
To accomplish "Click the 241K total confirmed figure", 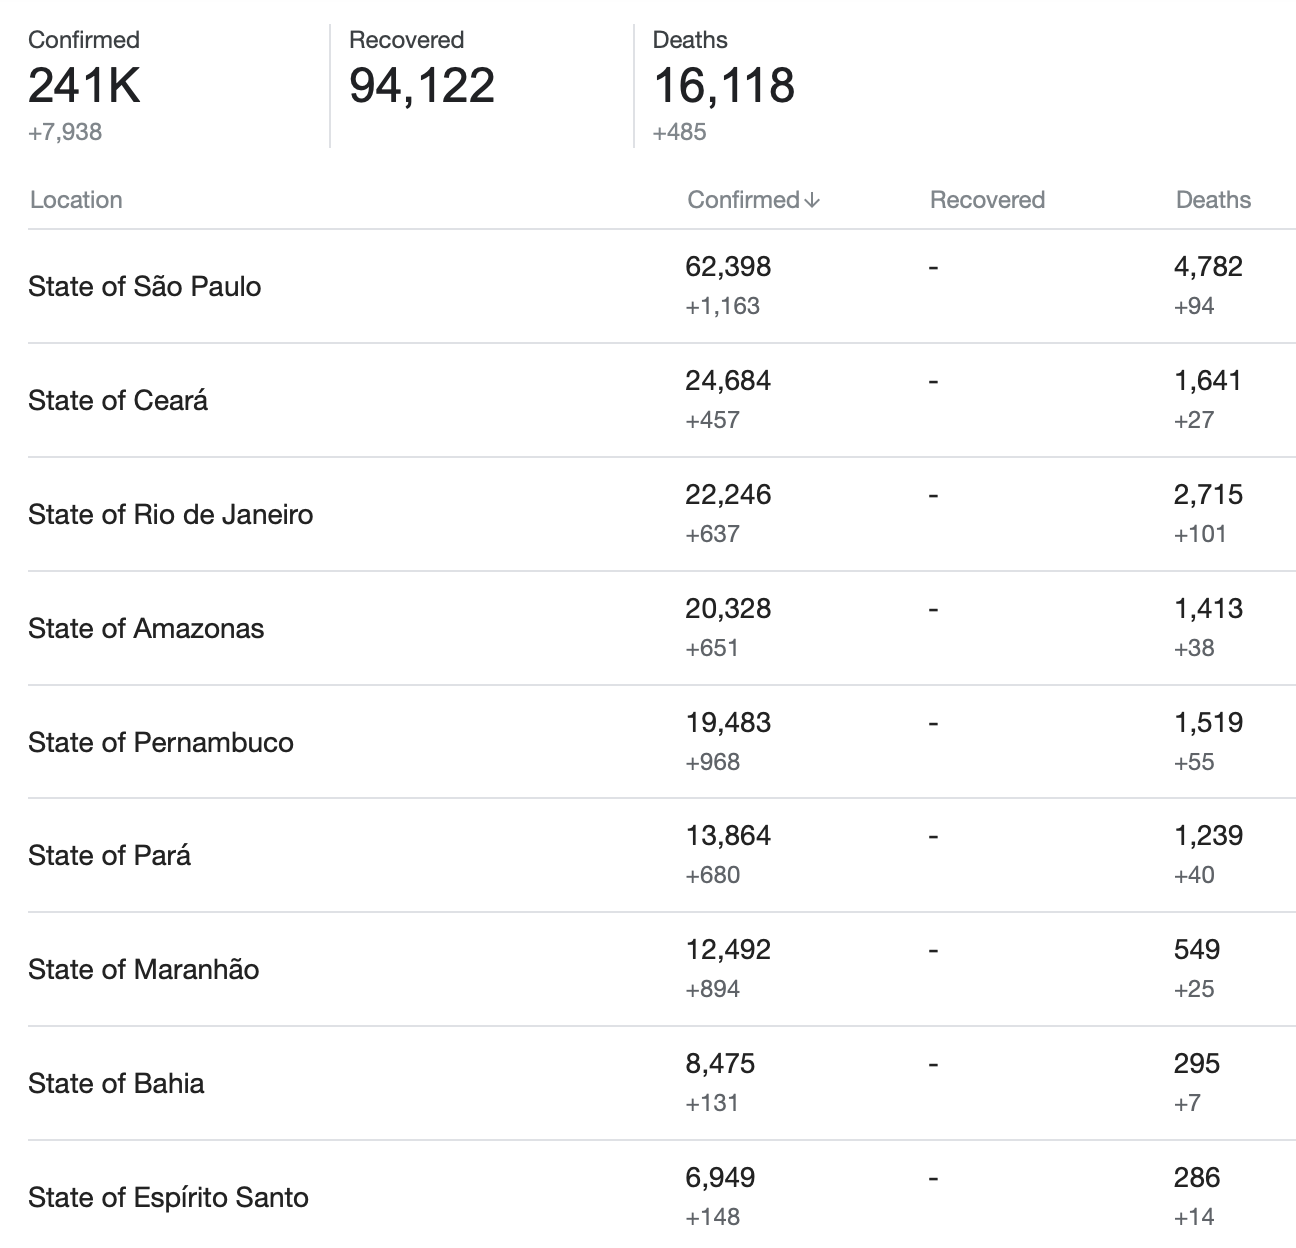I will (84, 85).
